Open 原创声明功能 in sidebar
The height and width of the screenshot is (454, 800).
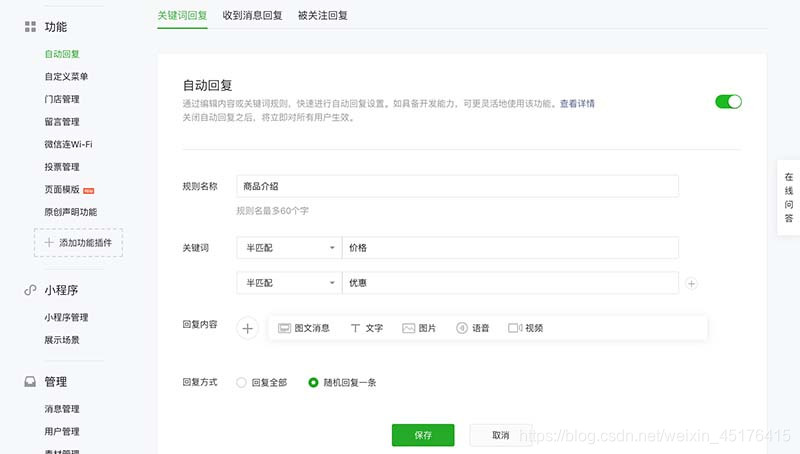coord(70,212)
